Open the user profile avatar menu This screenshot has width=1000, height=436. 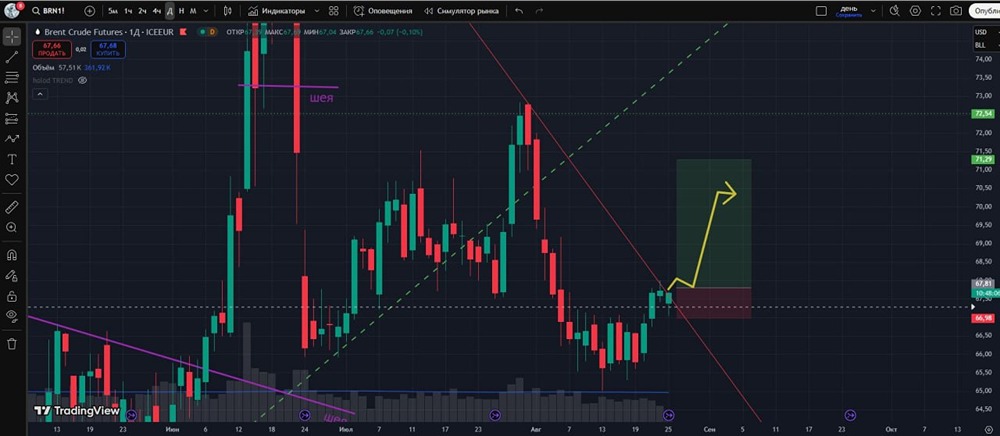(x=13, y=10)
